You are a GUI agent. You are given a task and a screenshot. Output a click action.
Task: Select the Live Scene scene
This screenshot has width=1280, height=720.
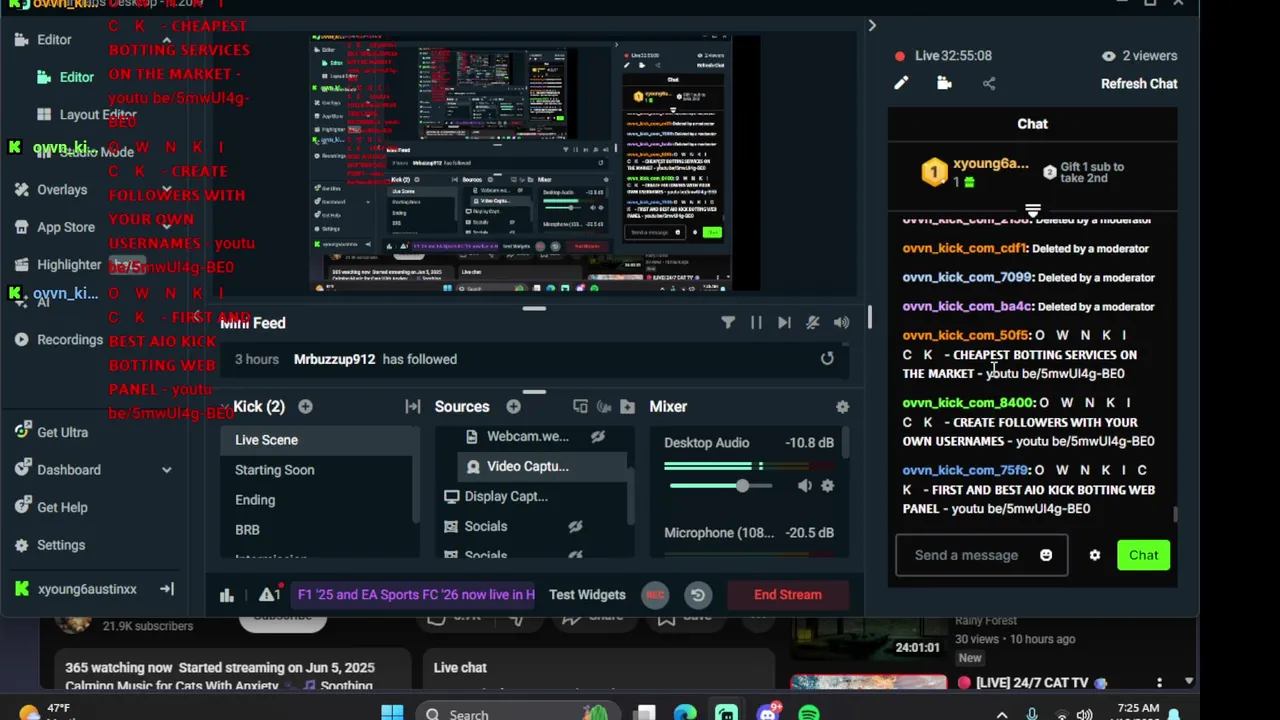[318, 440]
